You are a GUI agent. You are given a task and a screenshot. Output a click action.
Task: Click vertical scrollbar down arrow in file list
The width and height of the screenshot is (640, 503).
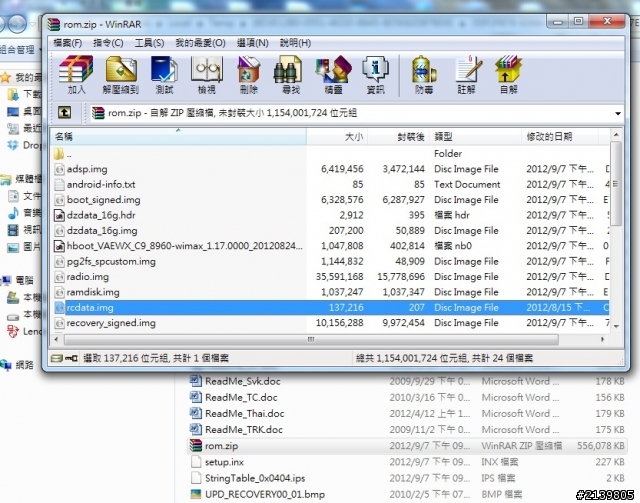tap(616, 326)
